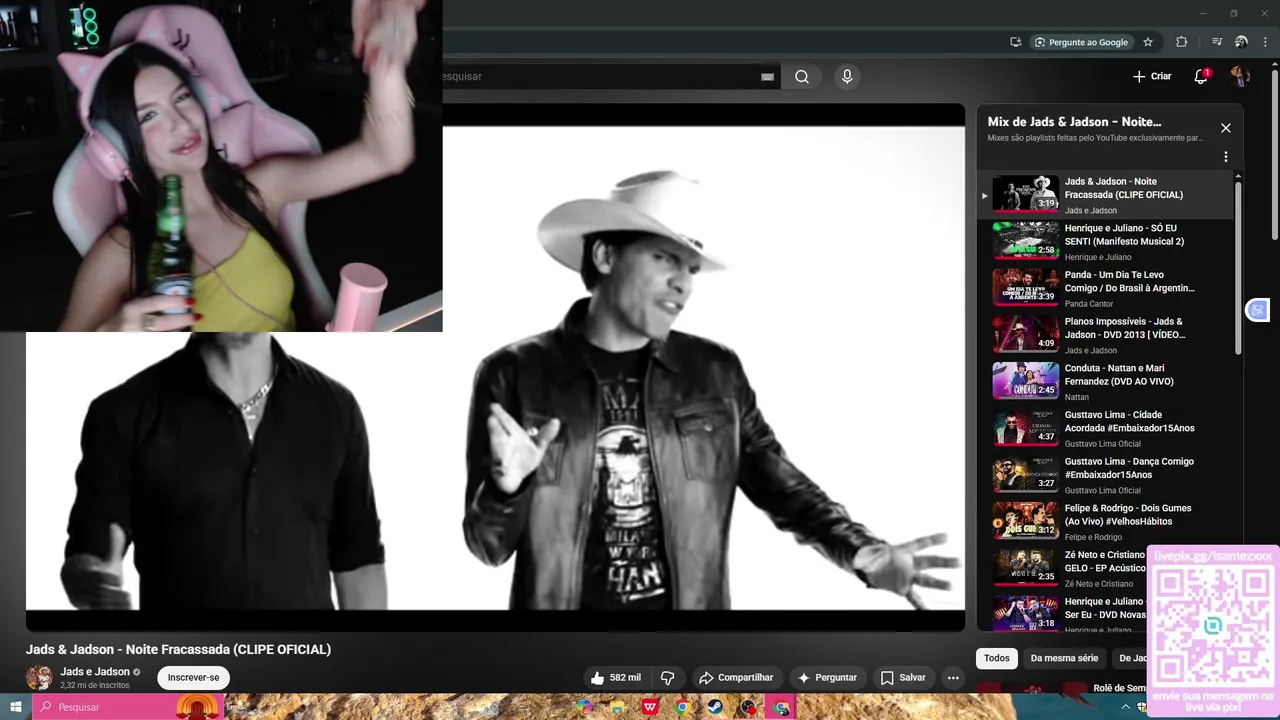Show hidden system tray icons chevron
Image resolution: width=1280 pixels, height=720 pixels.
pos(1126,707)
